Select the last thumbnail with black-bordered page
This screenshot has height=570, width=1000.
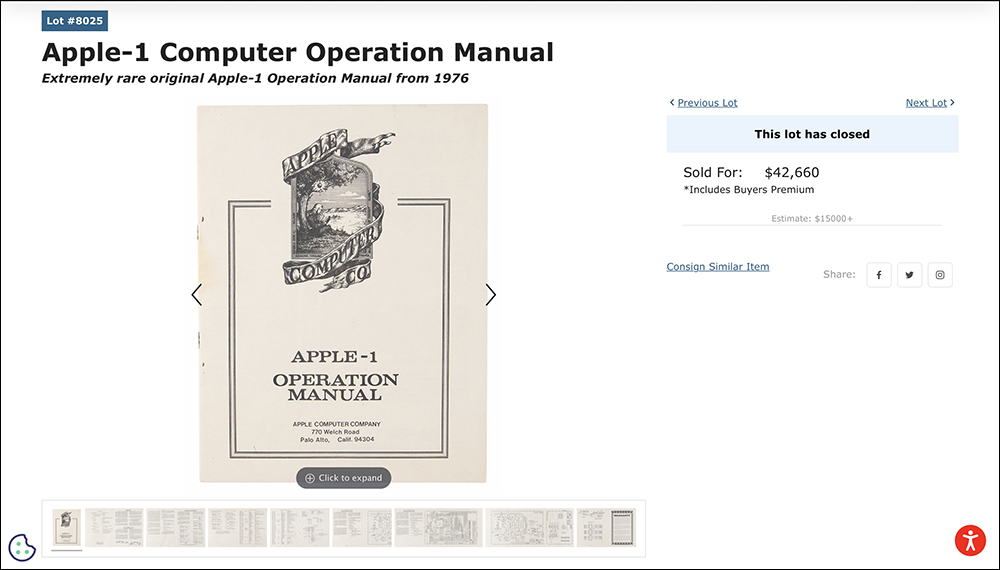pyautogui.click(x=606, y=527)
